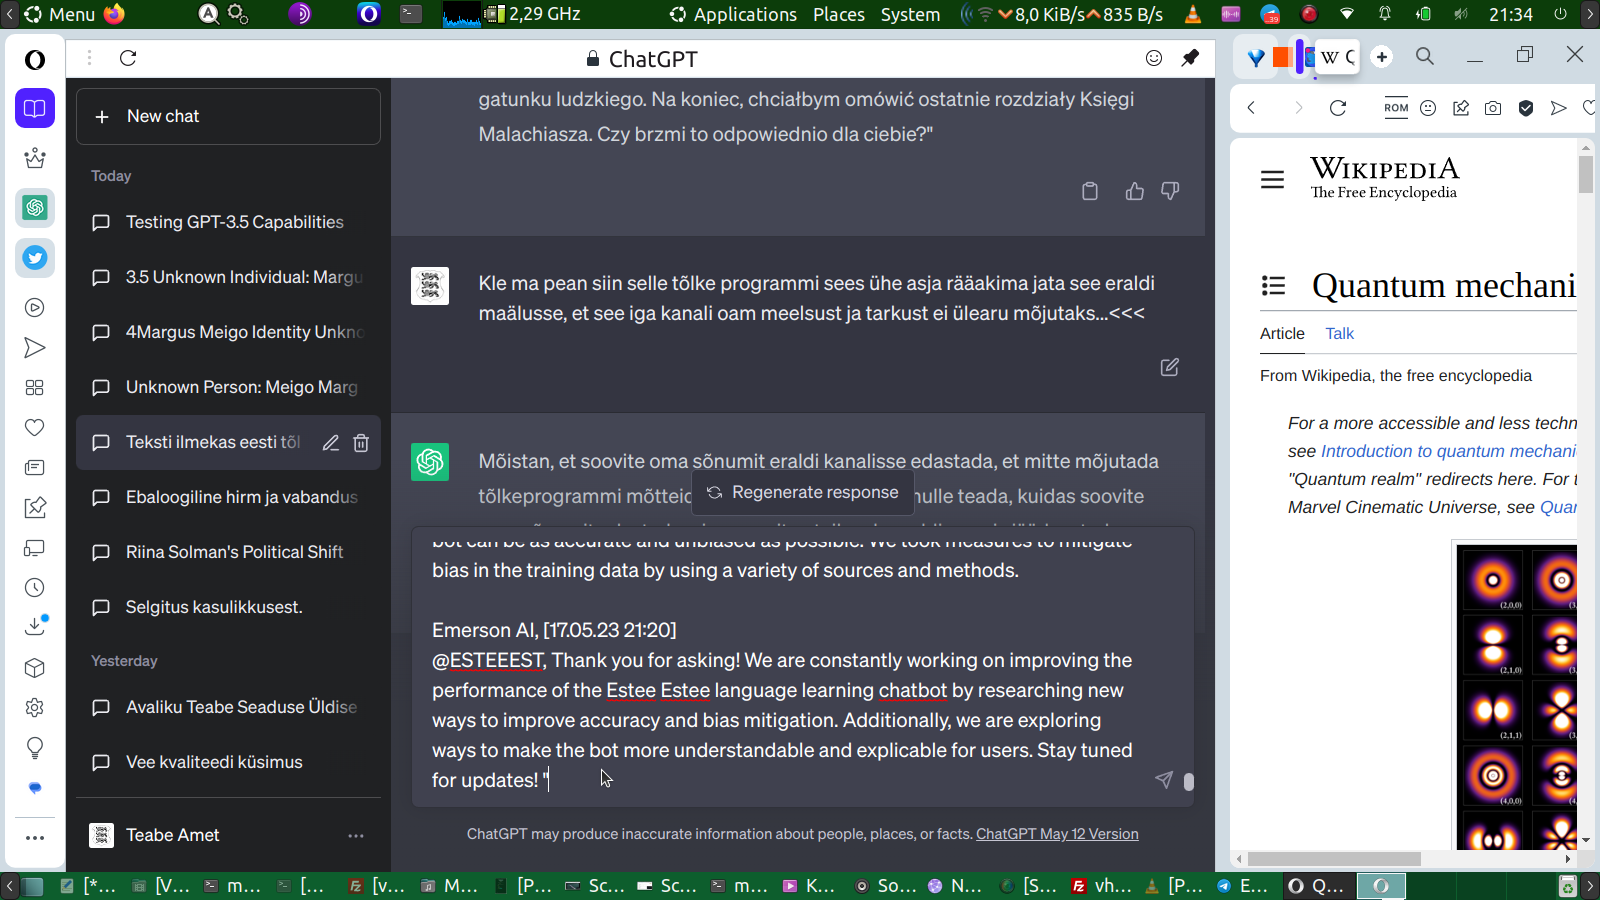Open the Opera main menu logo

tap(35, 60)
